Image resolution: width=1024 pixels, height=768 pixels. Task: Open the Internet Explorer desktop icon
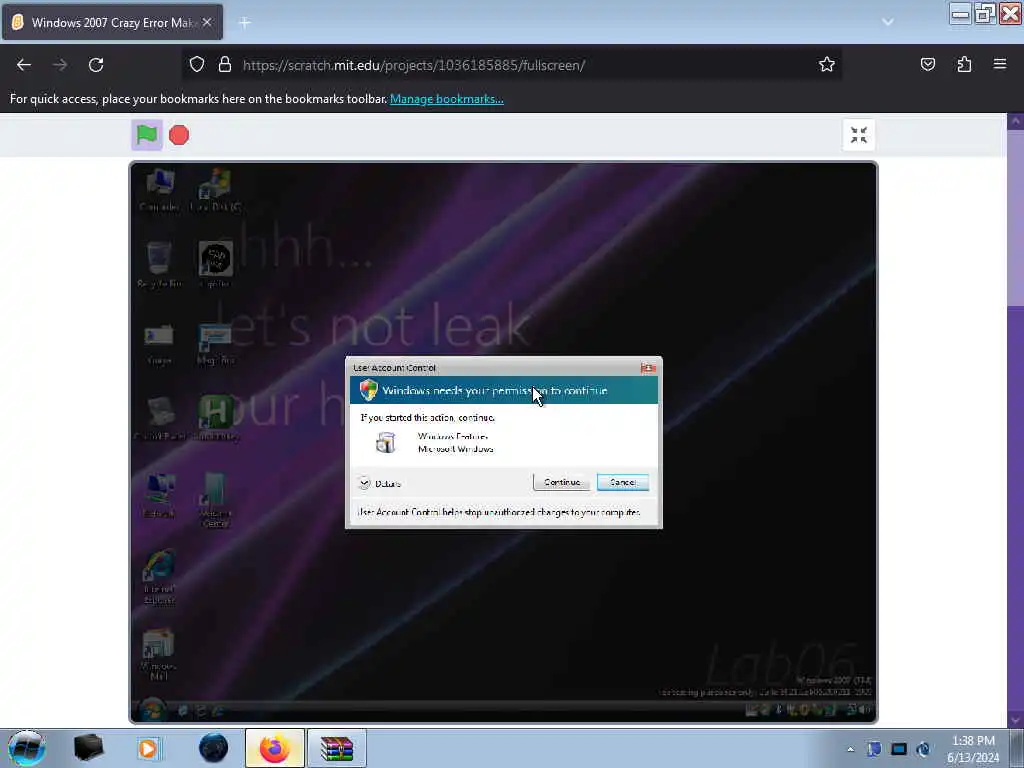point(159,577)
